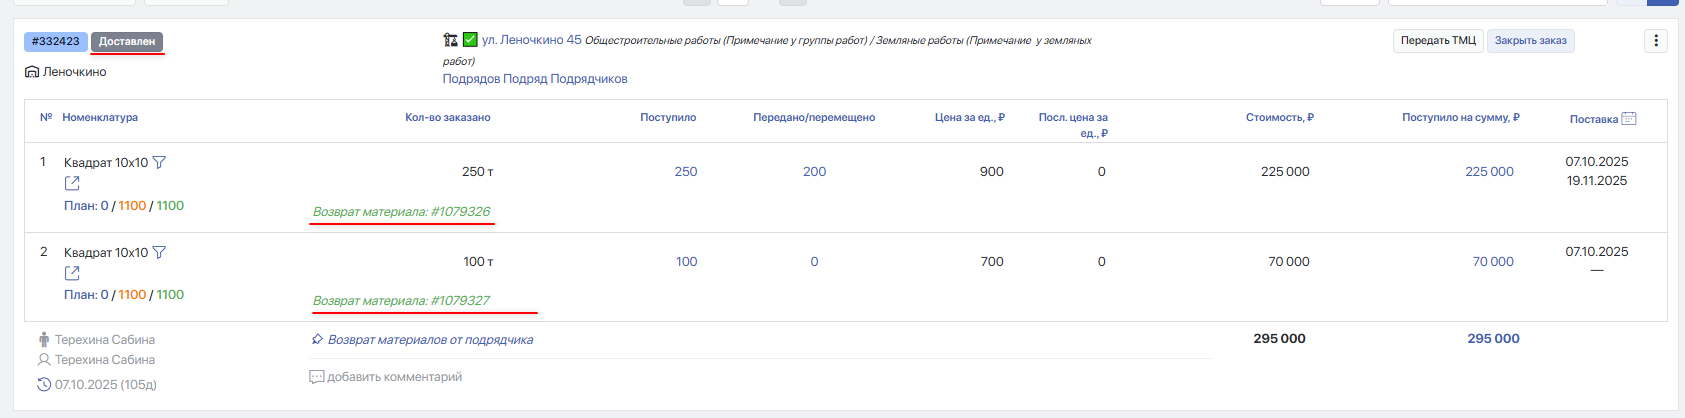Click the Доставлен status badge
1685x418 pixels.
coord(127,41)
